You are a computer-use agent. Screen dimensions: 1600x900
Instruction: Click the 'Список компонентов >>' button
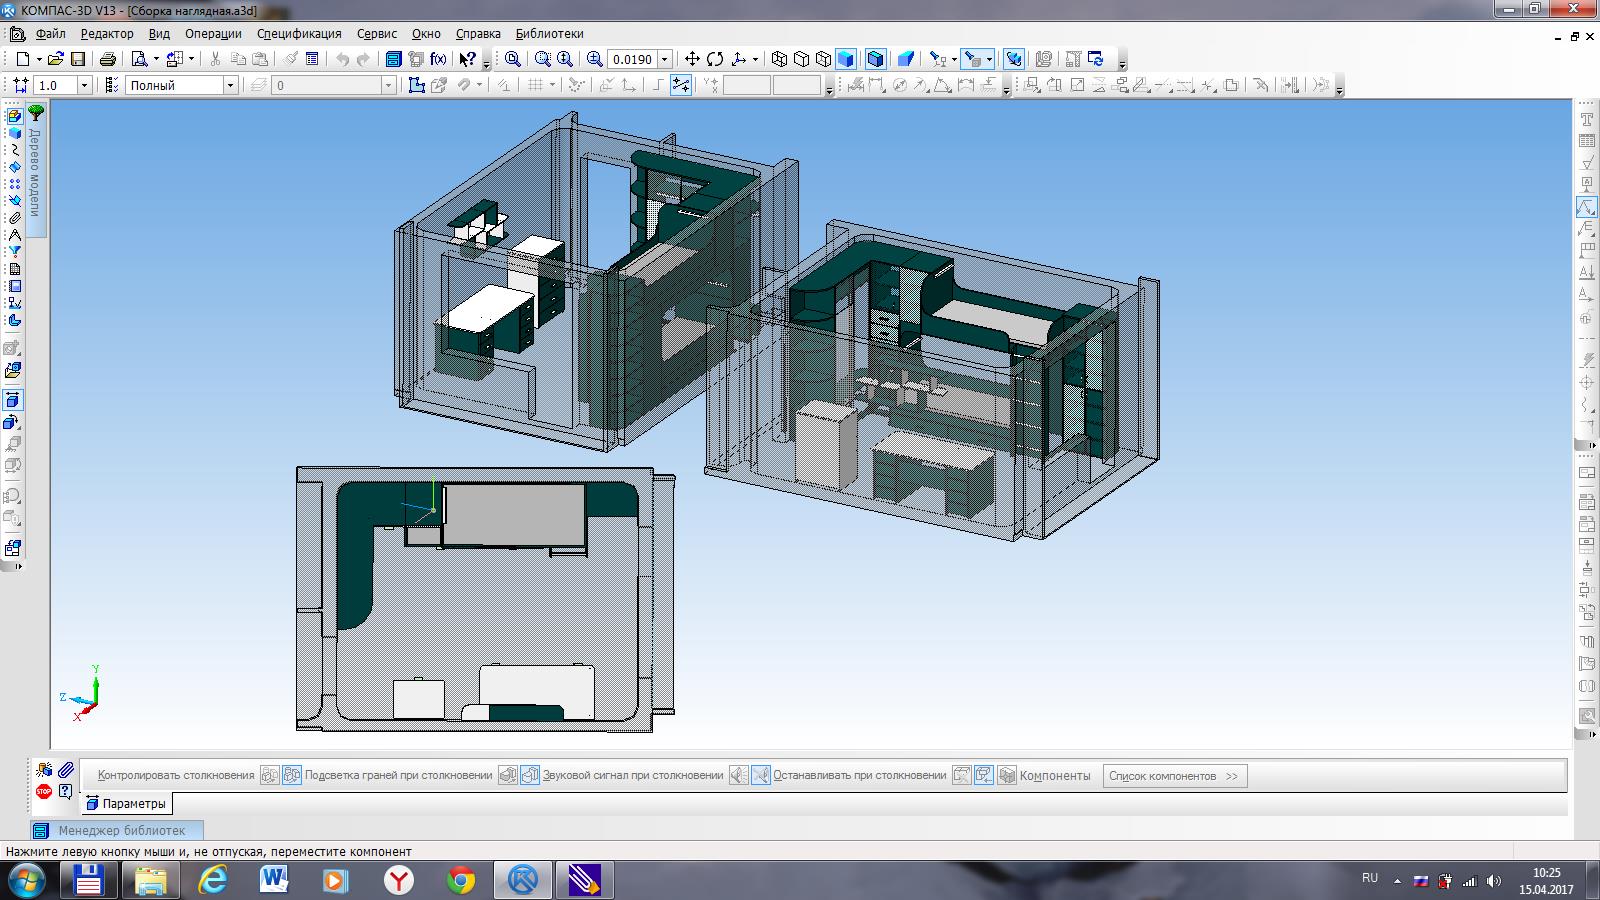tap(1174, 776)
